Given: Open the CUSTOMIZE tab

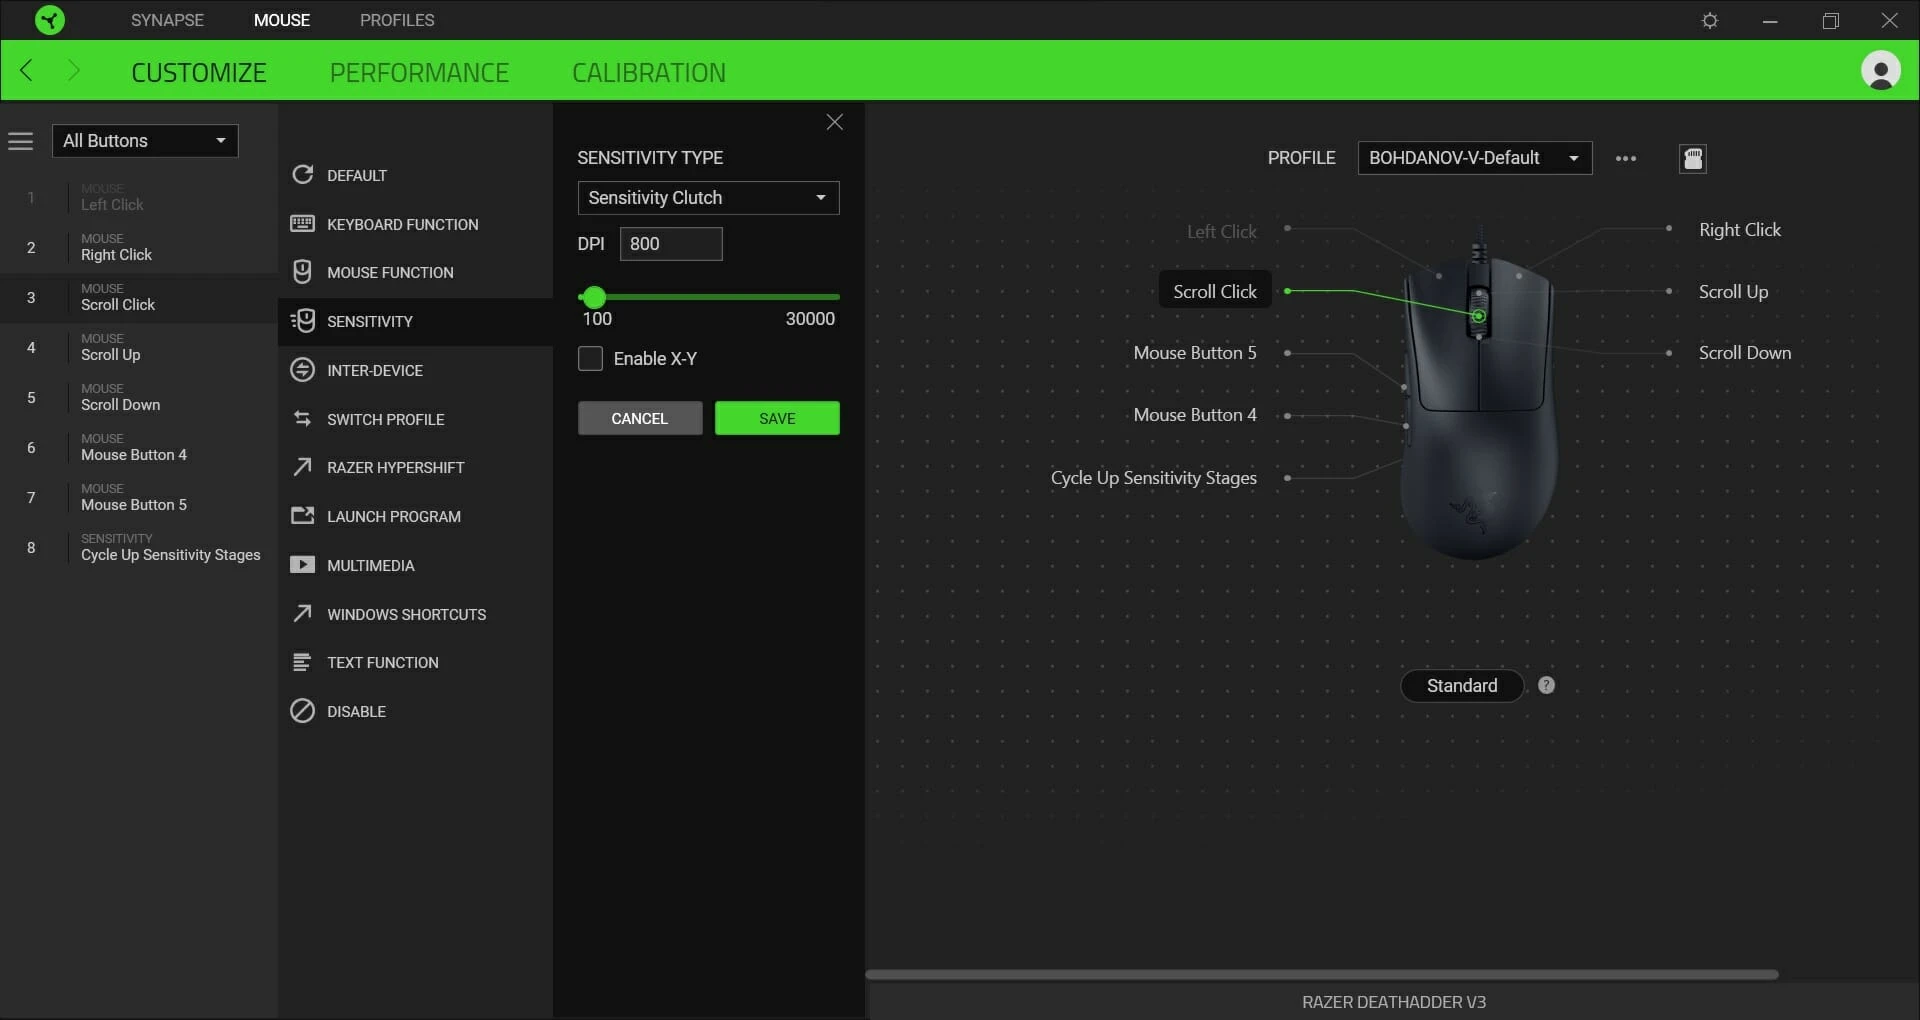Looking at the screenshot, I should 199,72.
